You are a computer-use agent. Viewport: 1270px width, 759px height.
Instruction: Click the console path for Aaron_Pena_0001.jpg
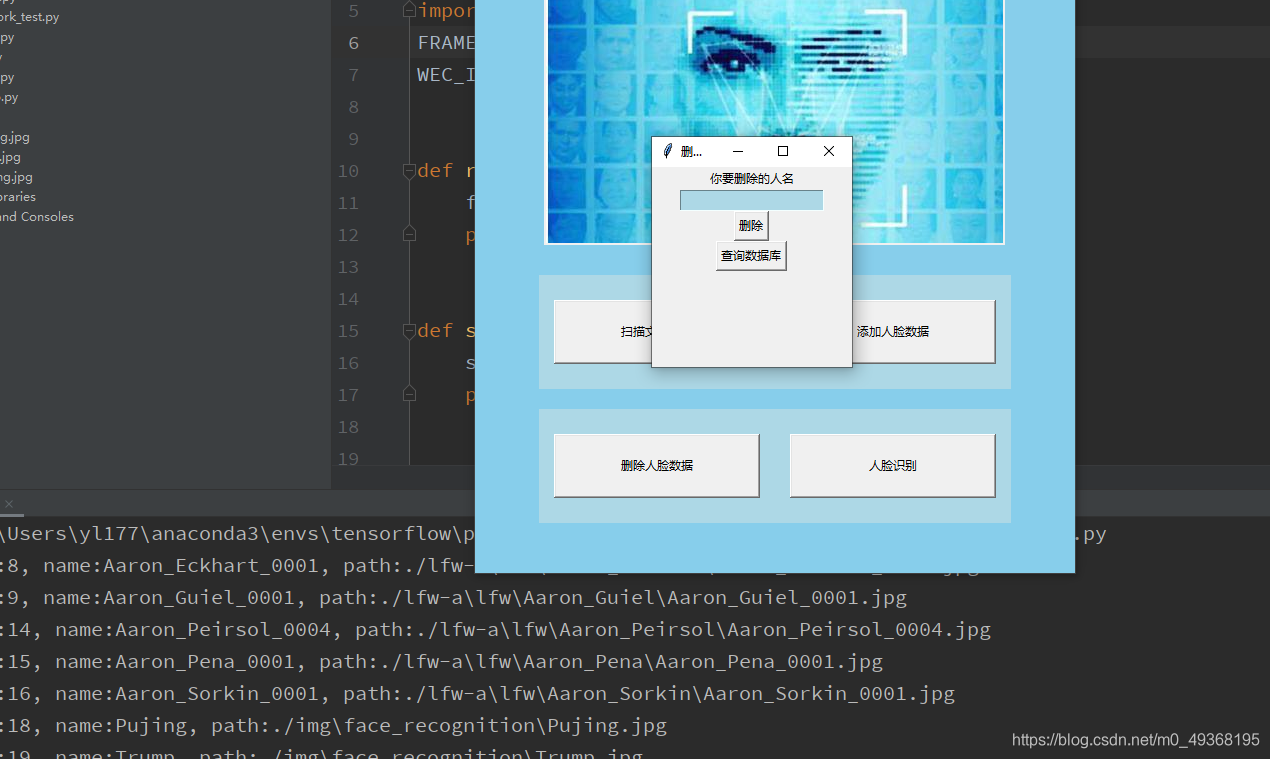tap(601, 662)
